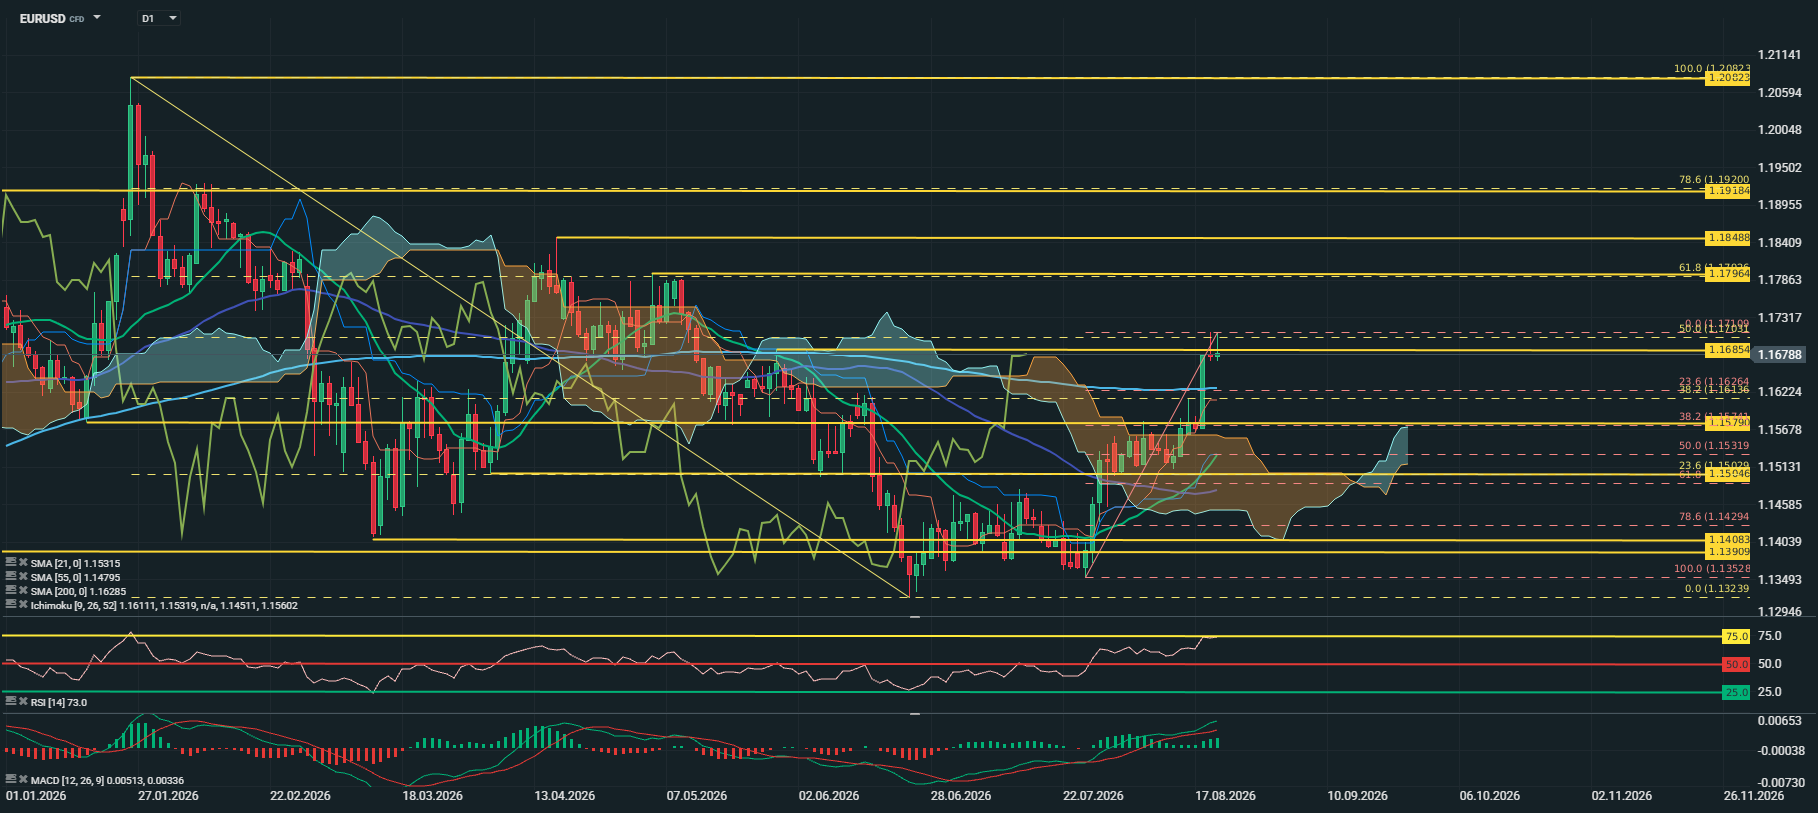
Task: Click the 01.01.2026 date on time axis
Action: [x=36, y=796]
